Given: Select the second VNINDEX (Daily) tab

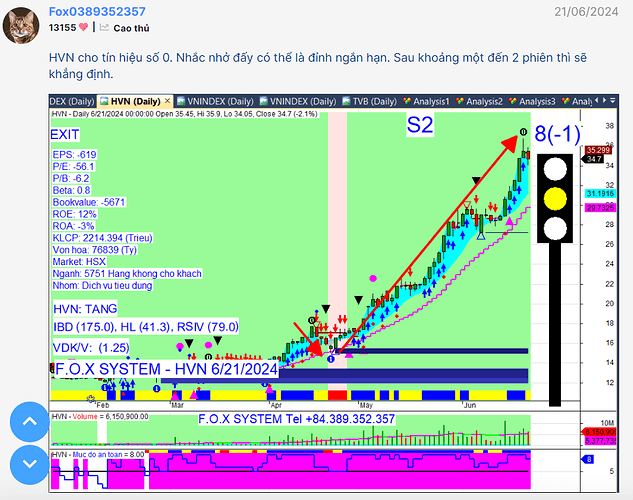Looking at the screenshot, I should [x=298, y=101].
